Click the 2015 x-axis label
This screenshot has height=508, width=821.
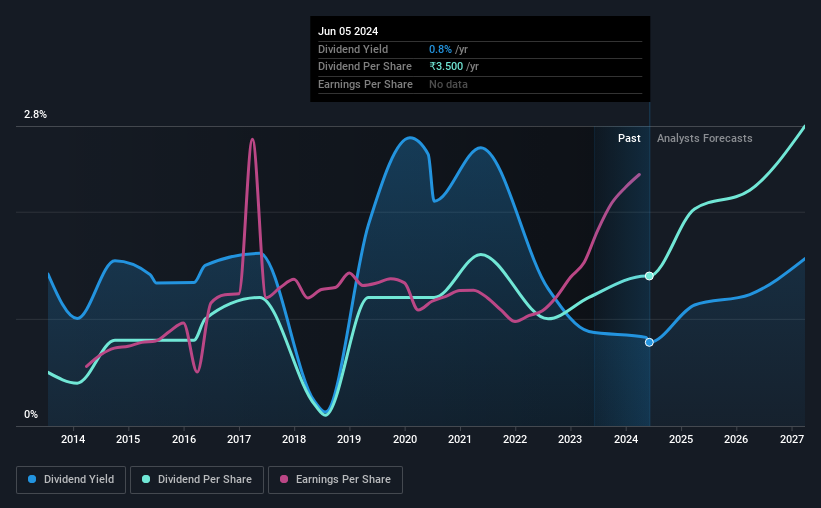(128, 439)
